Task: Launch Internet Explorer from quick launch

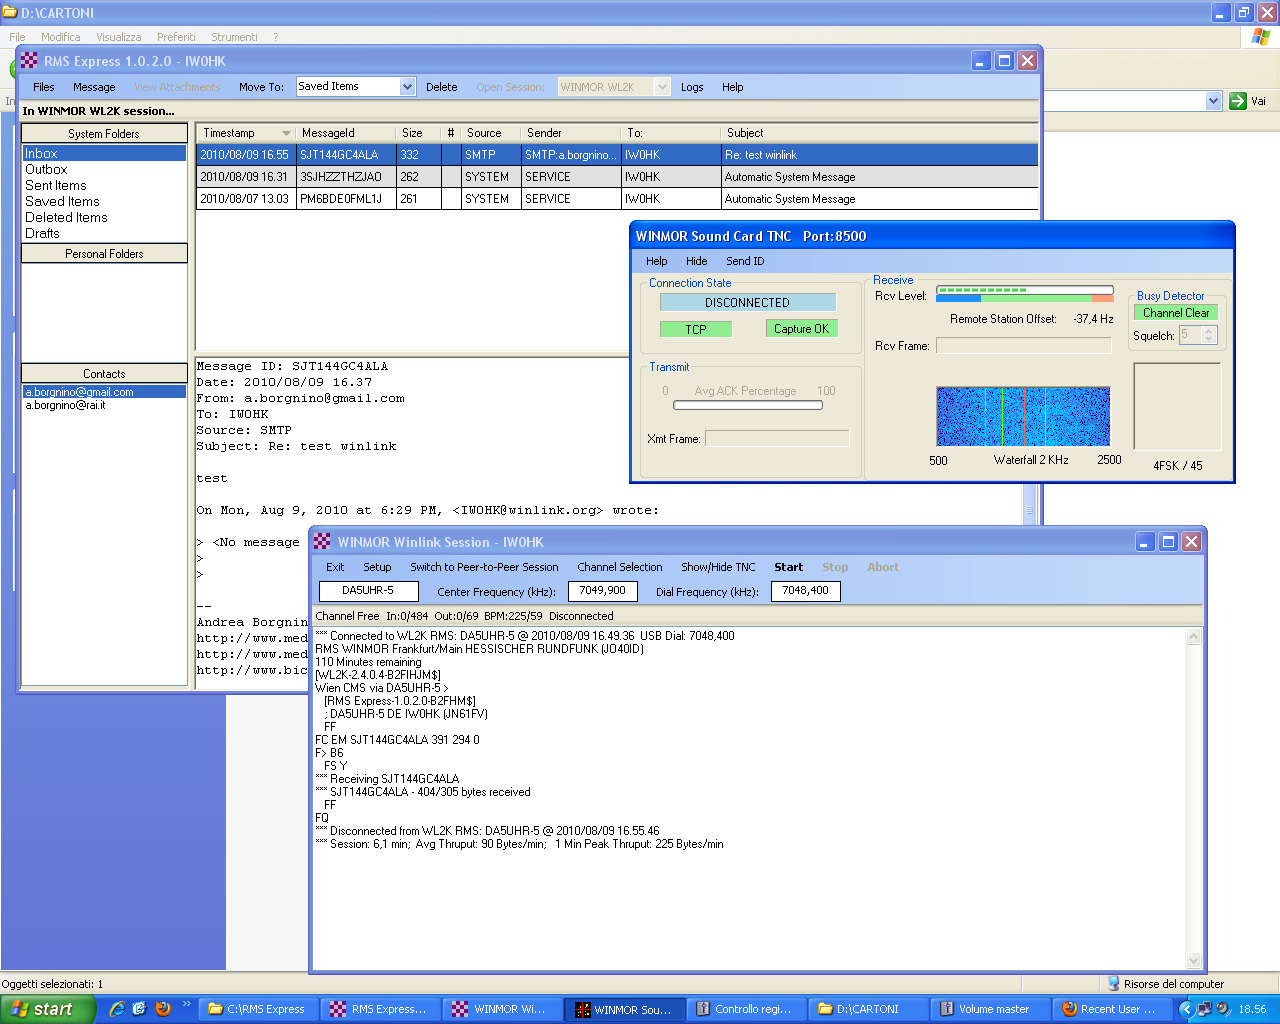Action: 117,1009
